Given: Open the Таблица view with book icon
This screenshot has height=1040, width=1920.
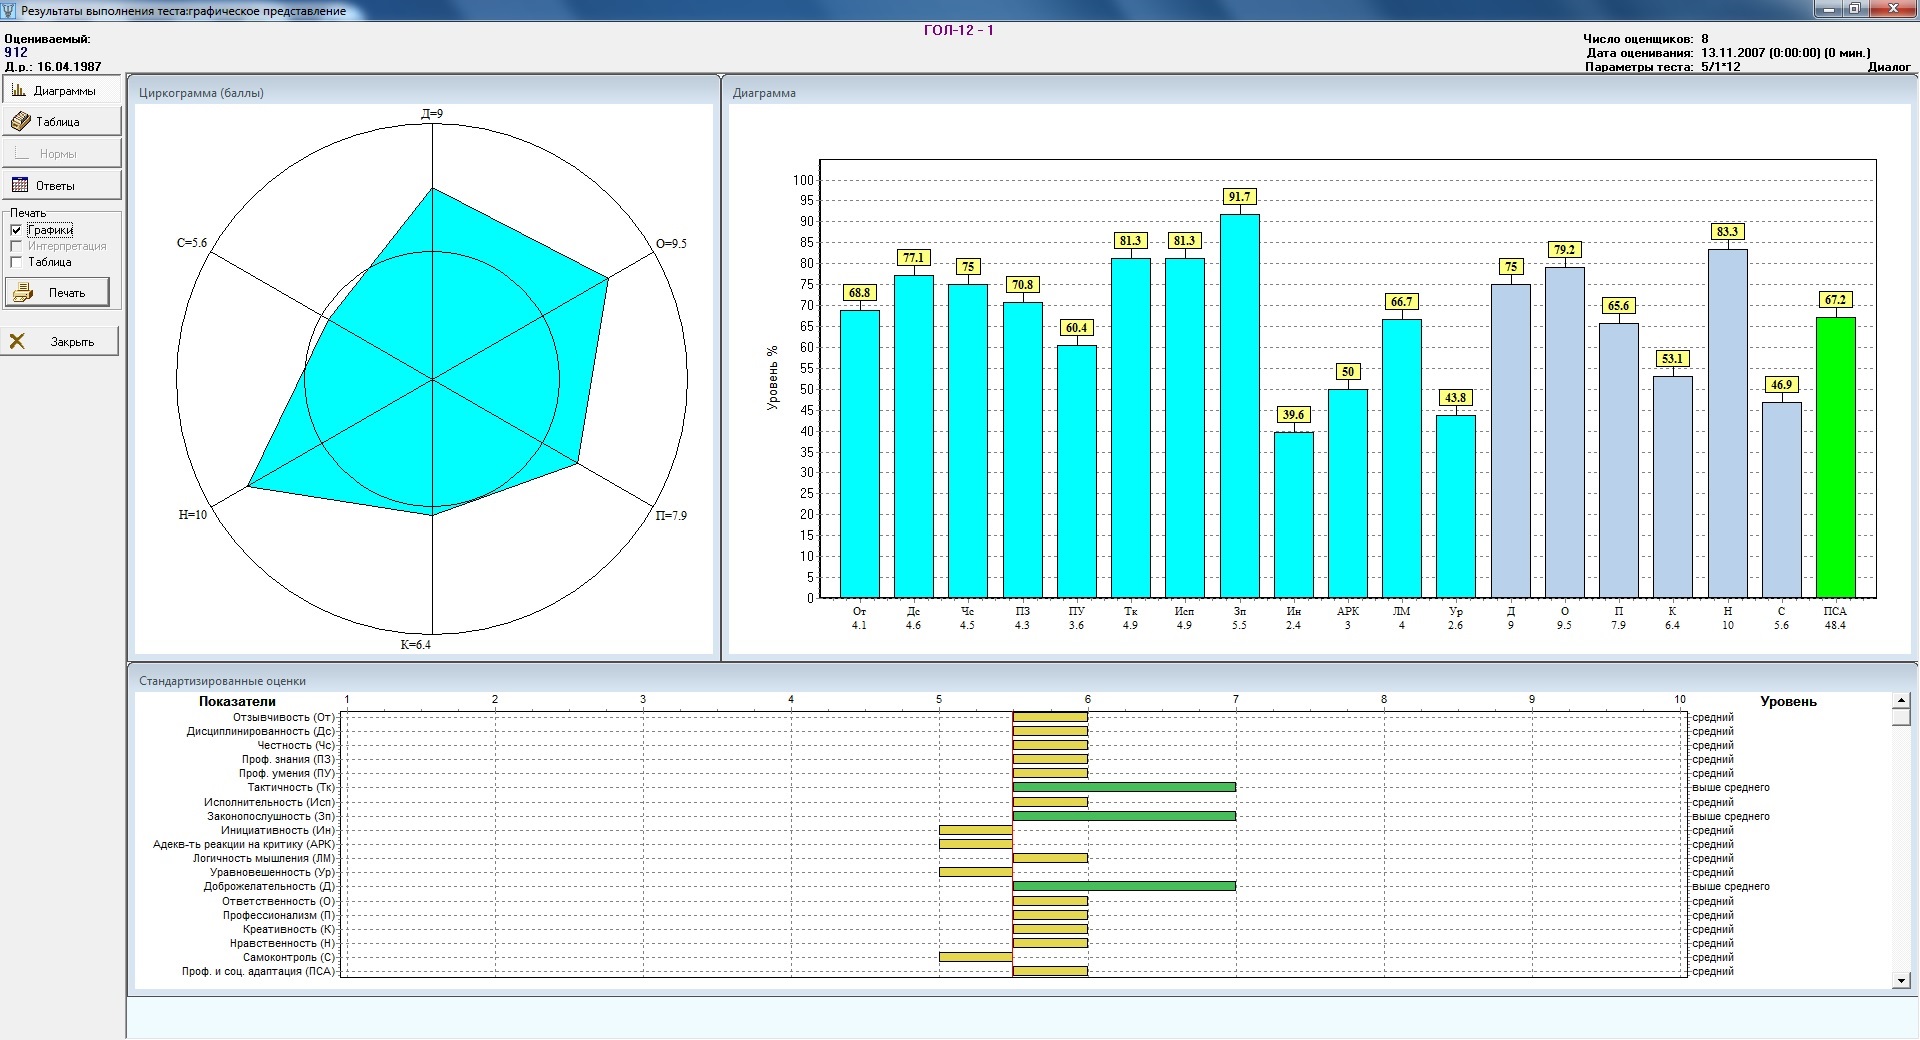Looking at the screenshot, I should coord(21,122).
